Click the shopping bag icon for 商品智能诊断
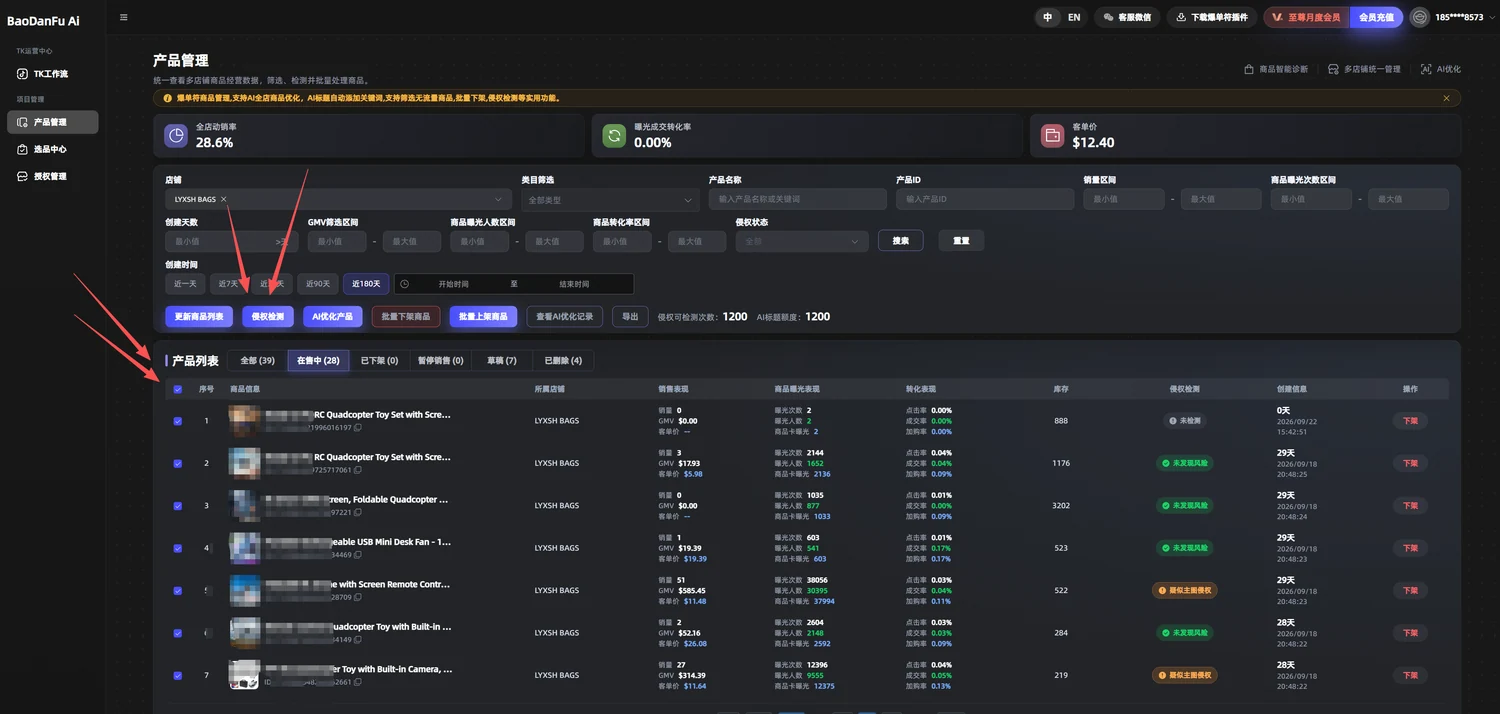1500x714 pixels. pos(1249,69)
